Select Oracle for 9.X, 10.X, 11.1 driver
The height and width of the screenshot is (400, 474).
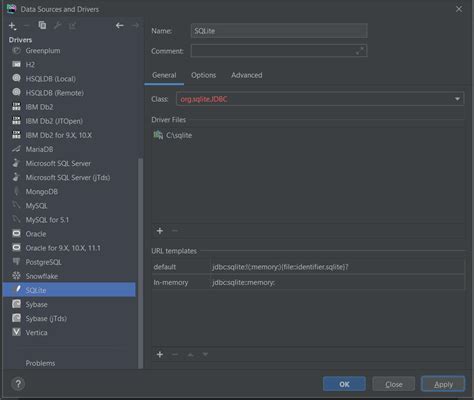pyautogui.click(x=69, y=248)
